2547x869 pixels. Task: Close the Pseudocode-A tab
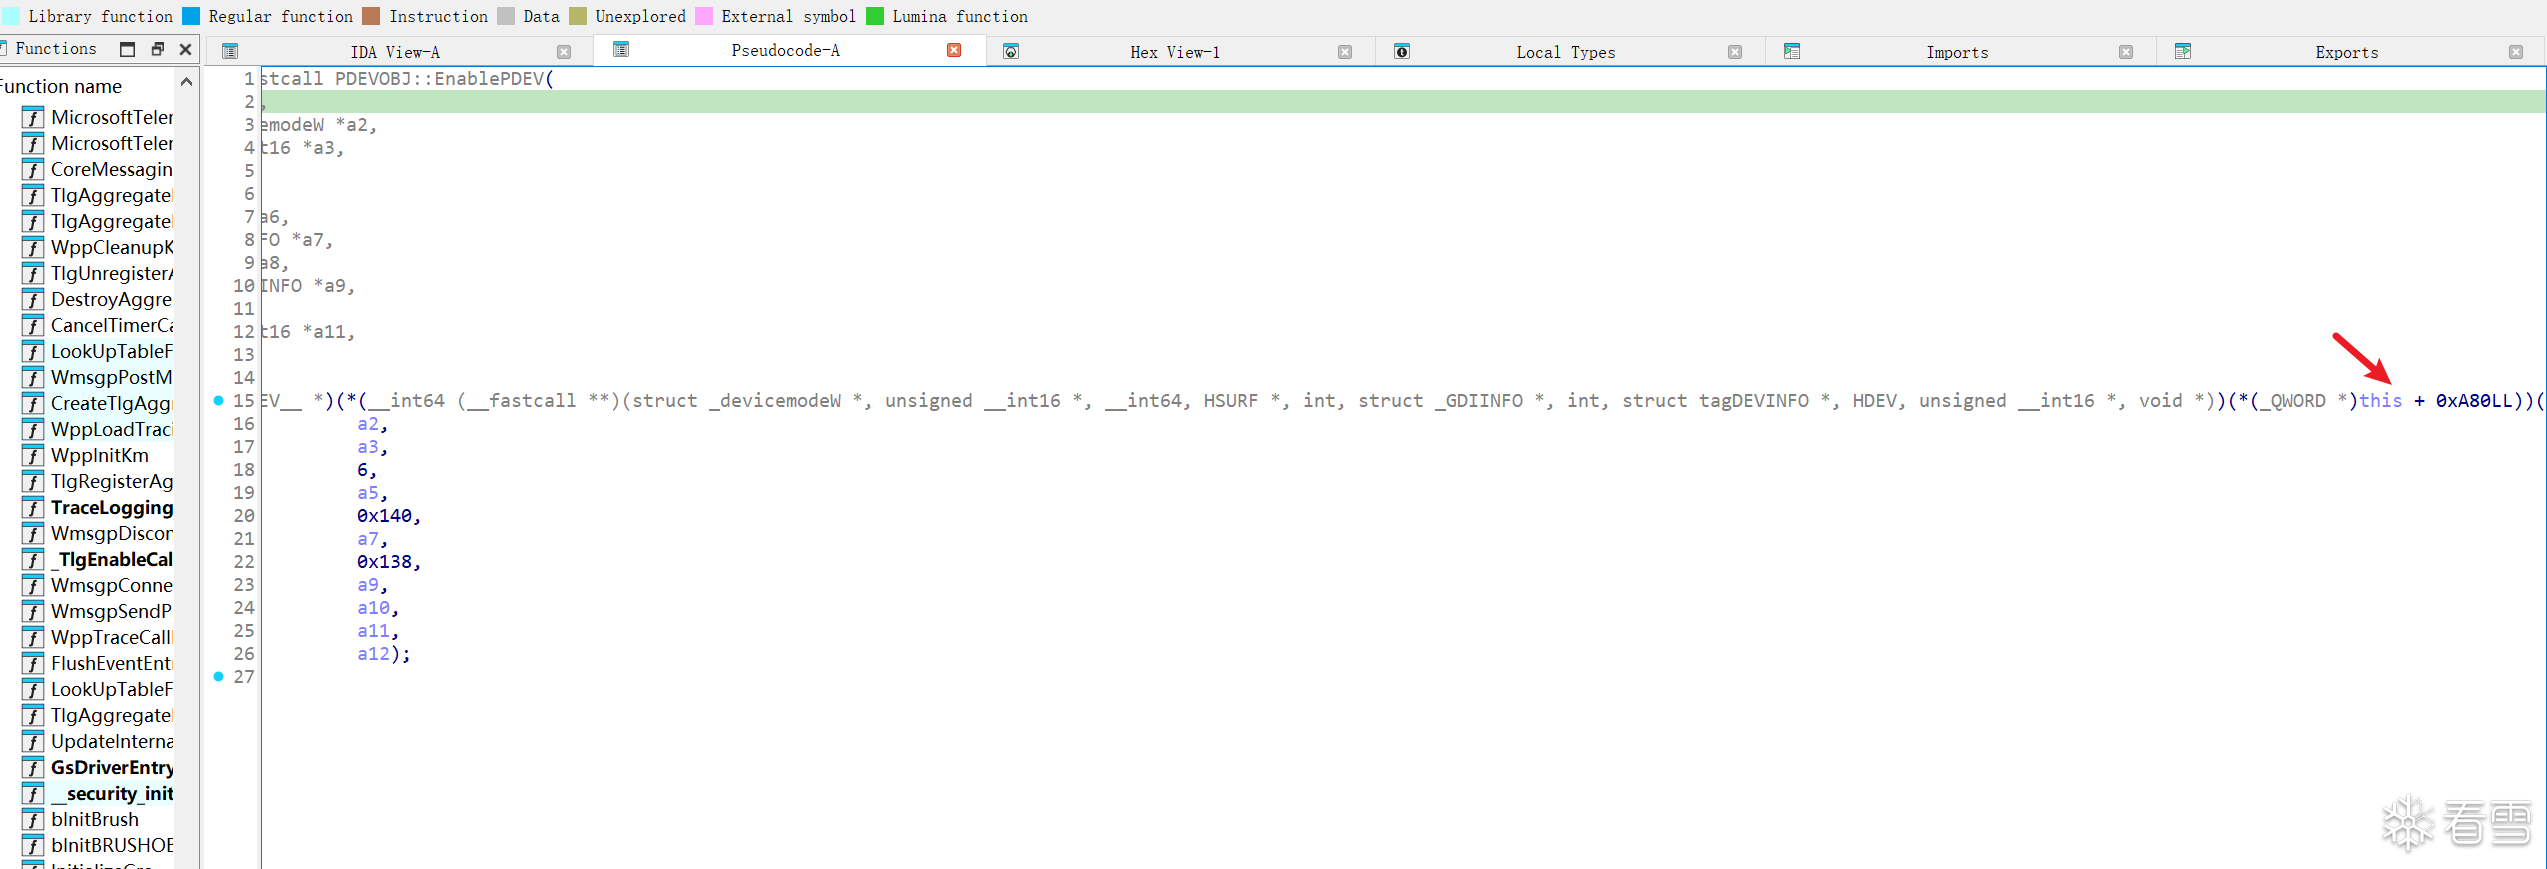click(x=954, y=50)
